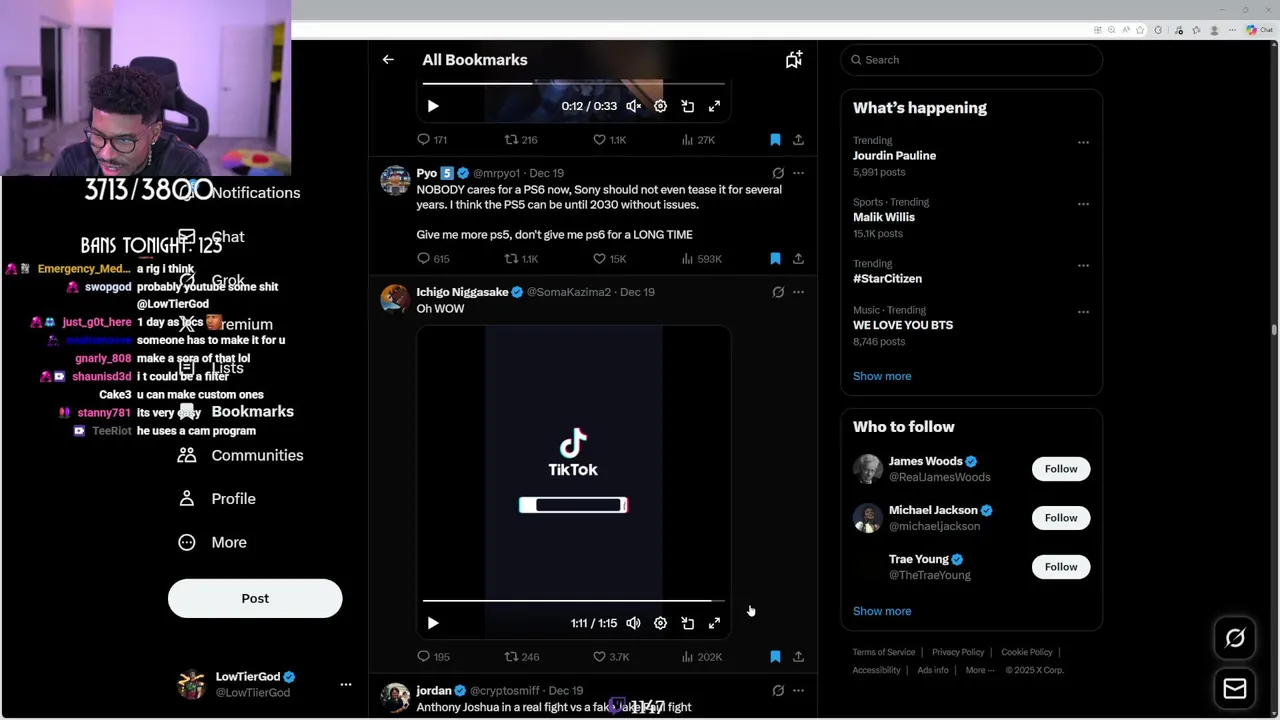
Task: Seek on the TikTok video progress bar
Action: [573, 601]
